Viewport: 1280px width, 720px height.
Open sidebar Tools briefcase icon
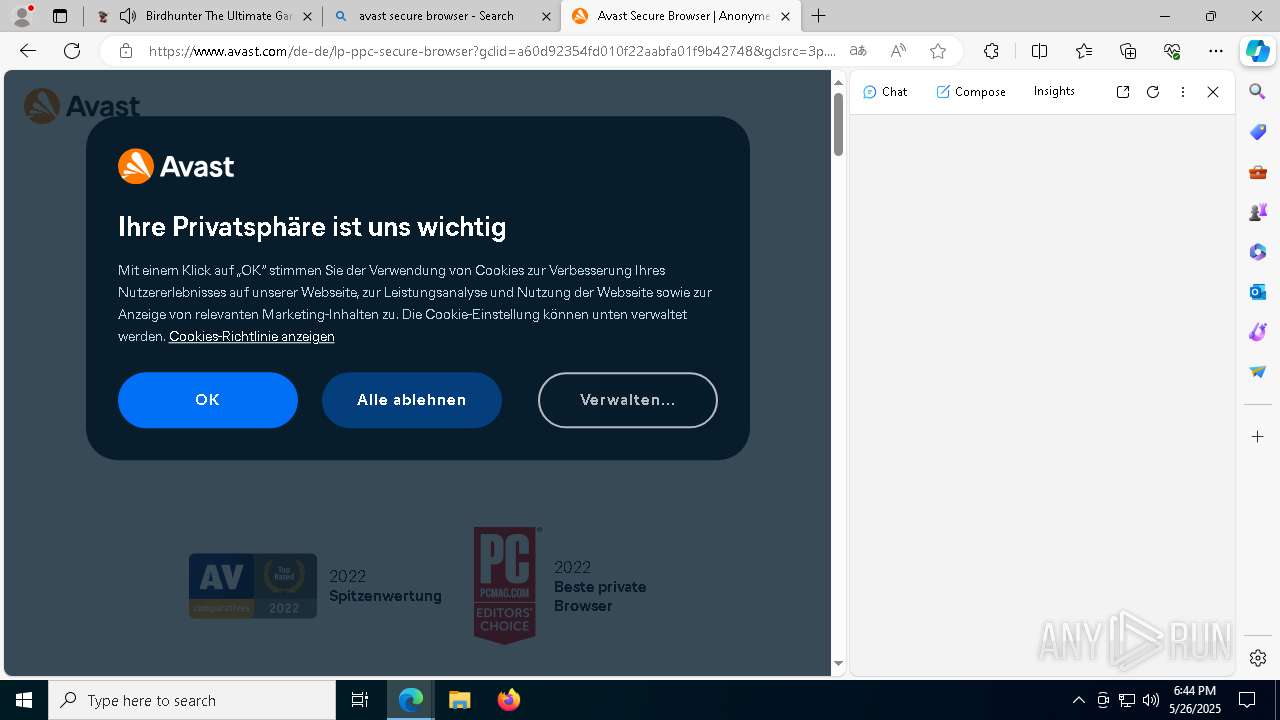[1258, 172]
